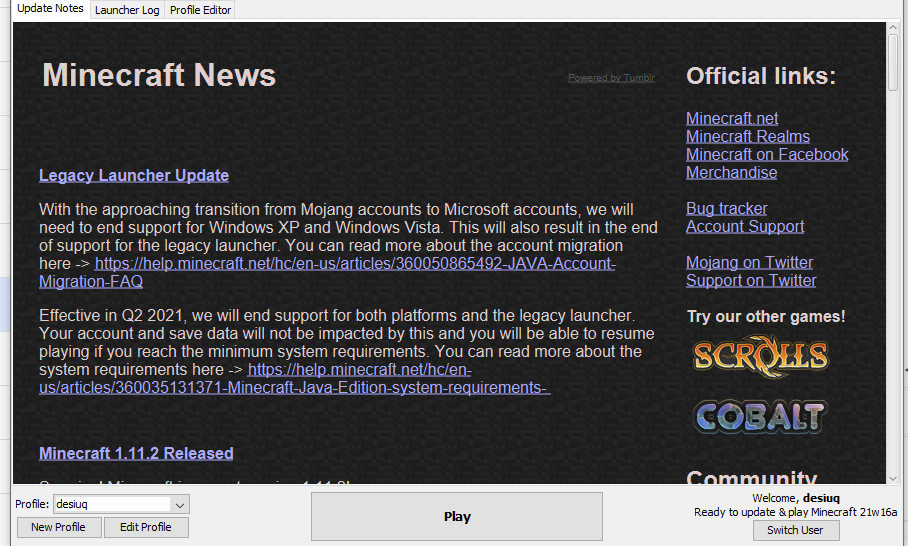This screenshot has width=908, height=546.
Task: Open the Minecraft on Facebook link
Action: pos(767,155)
